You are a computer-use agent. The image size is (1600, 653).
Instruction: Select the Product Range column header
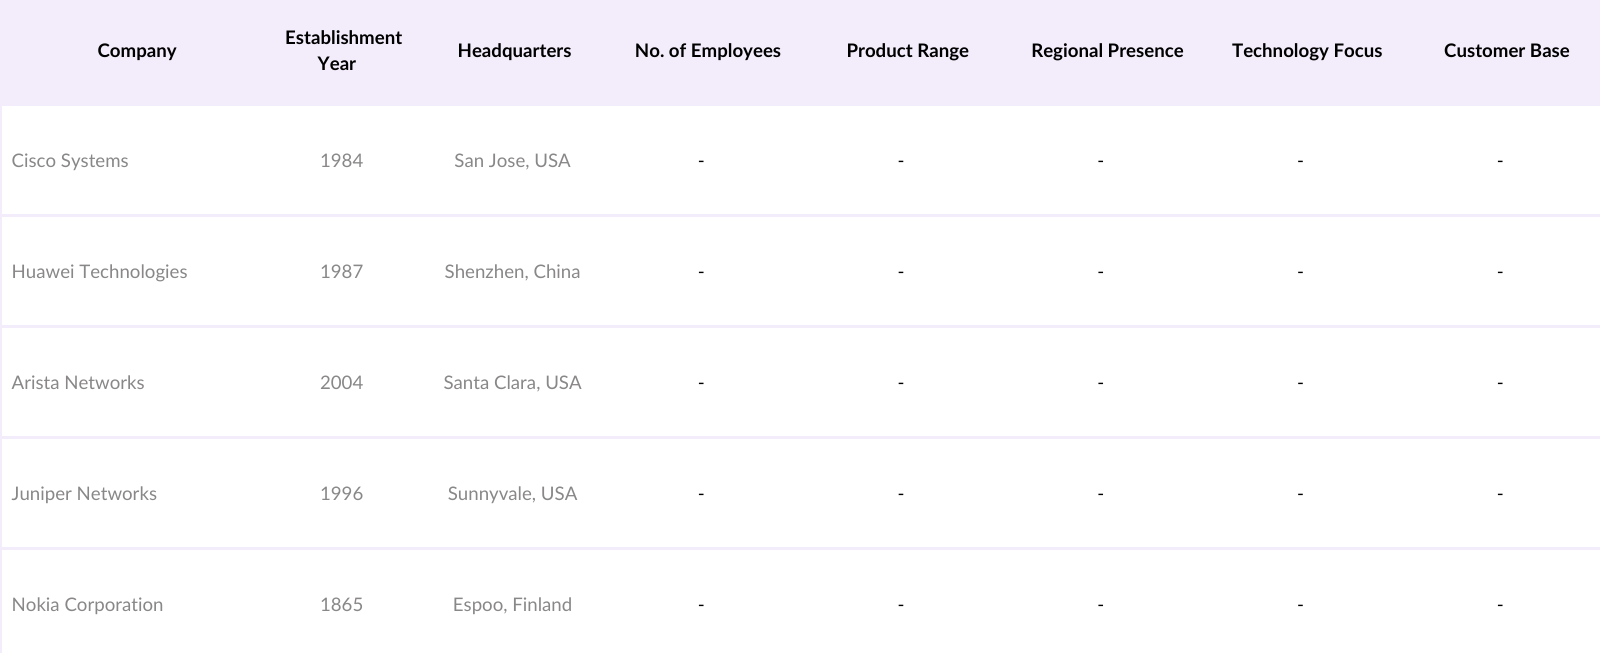(907, 51)
